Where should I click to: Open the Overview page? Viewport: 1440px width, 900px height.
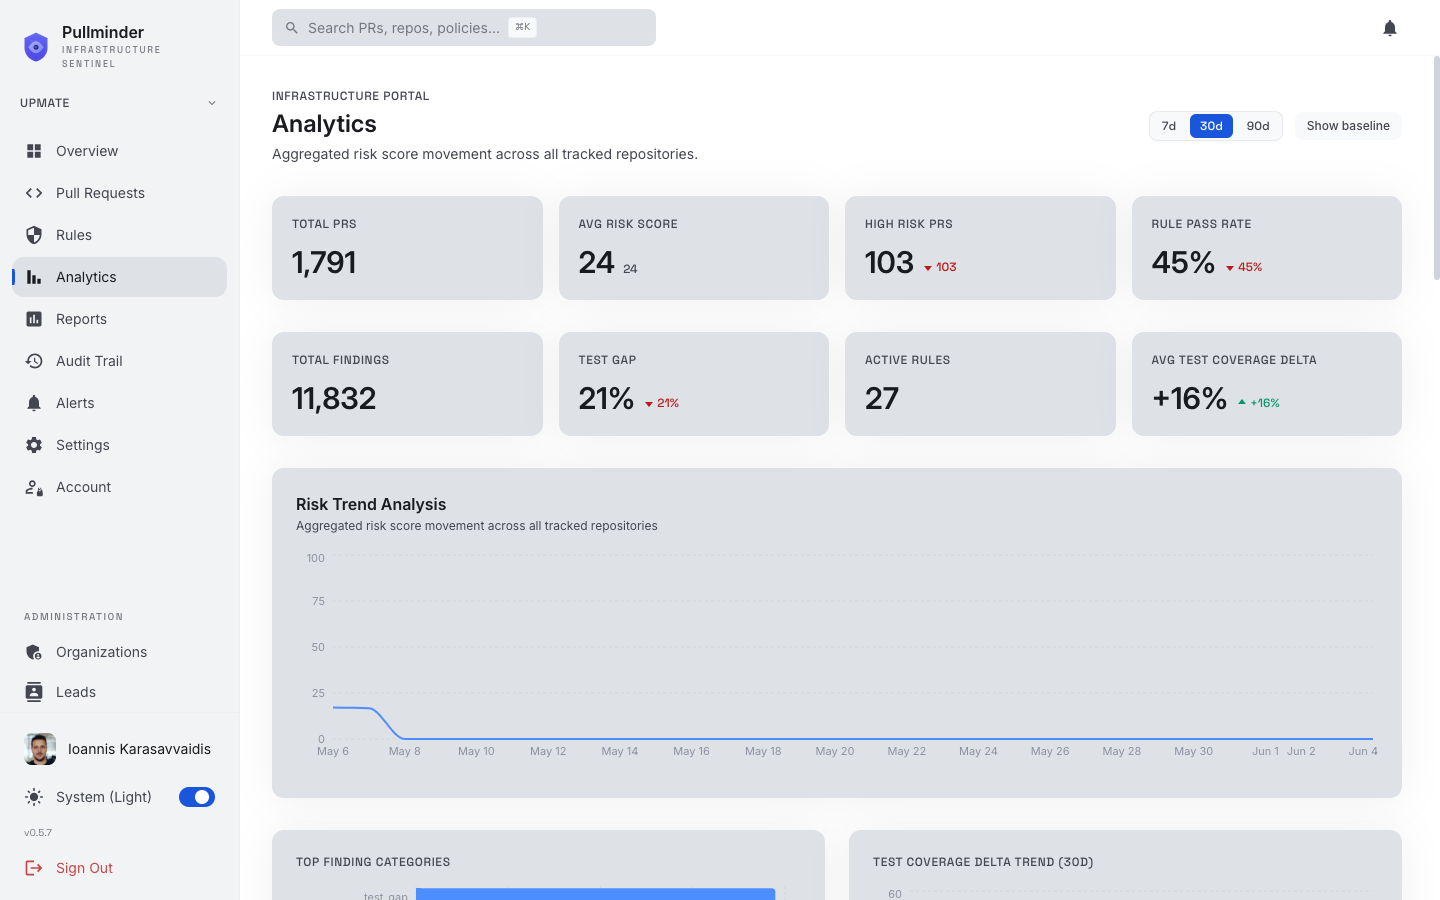pos(120,151)
